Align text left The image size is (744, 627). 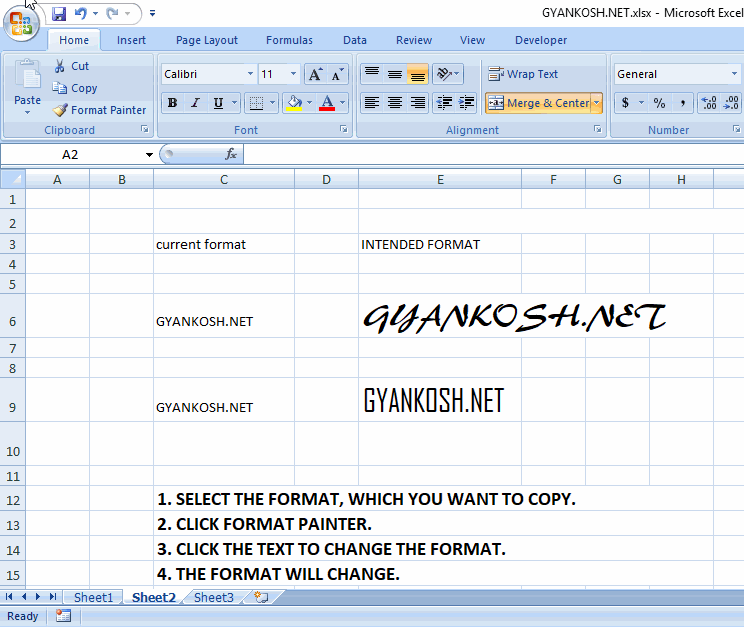click(x=372, y=103)
